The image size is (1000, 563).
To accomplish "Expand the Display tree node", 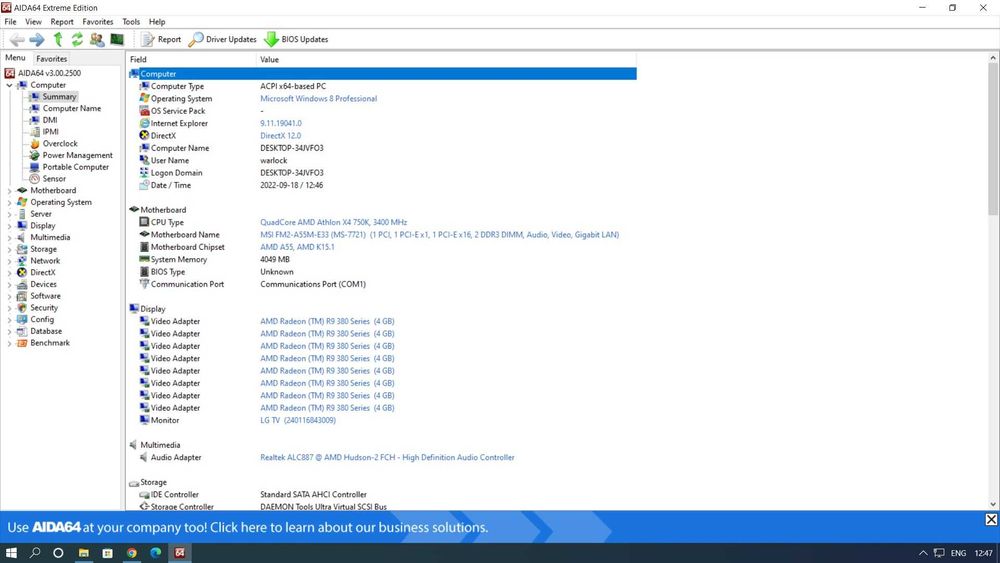I will [10, 226].
